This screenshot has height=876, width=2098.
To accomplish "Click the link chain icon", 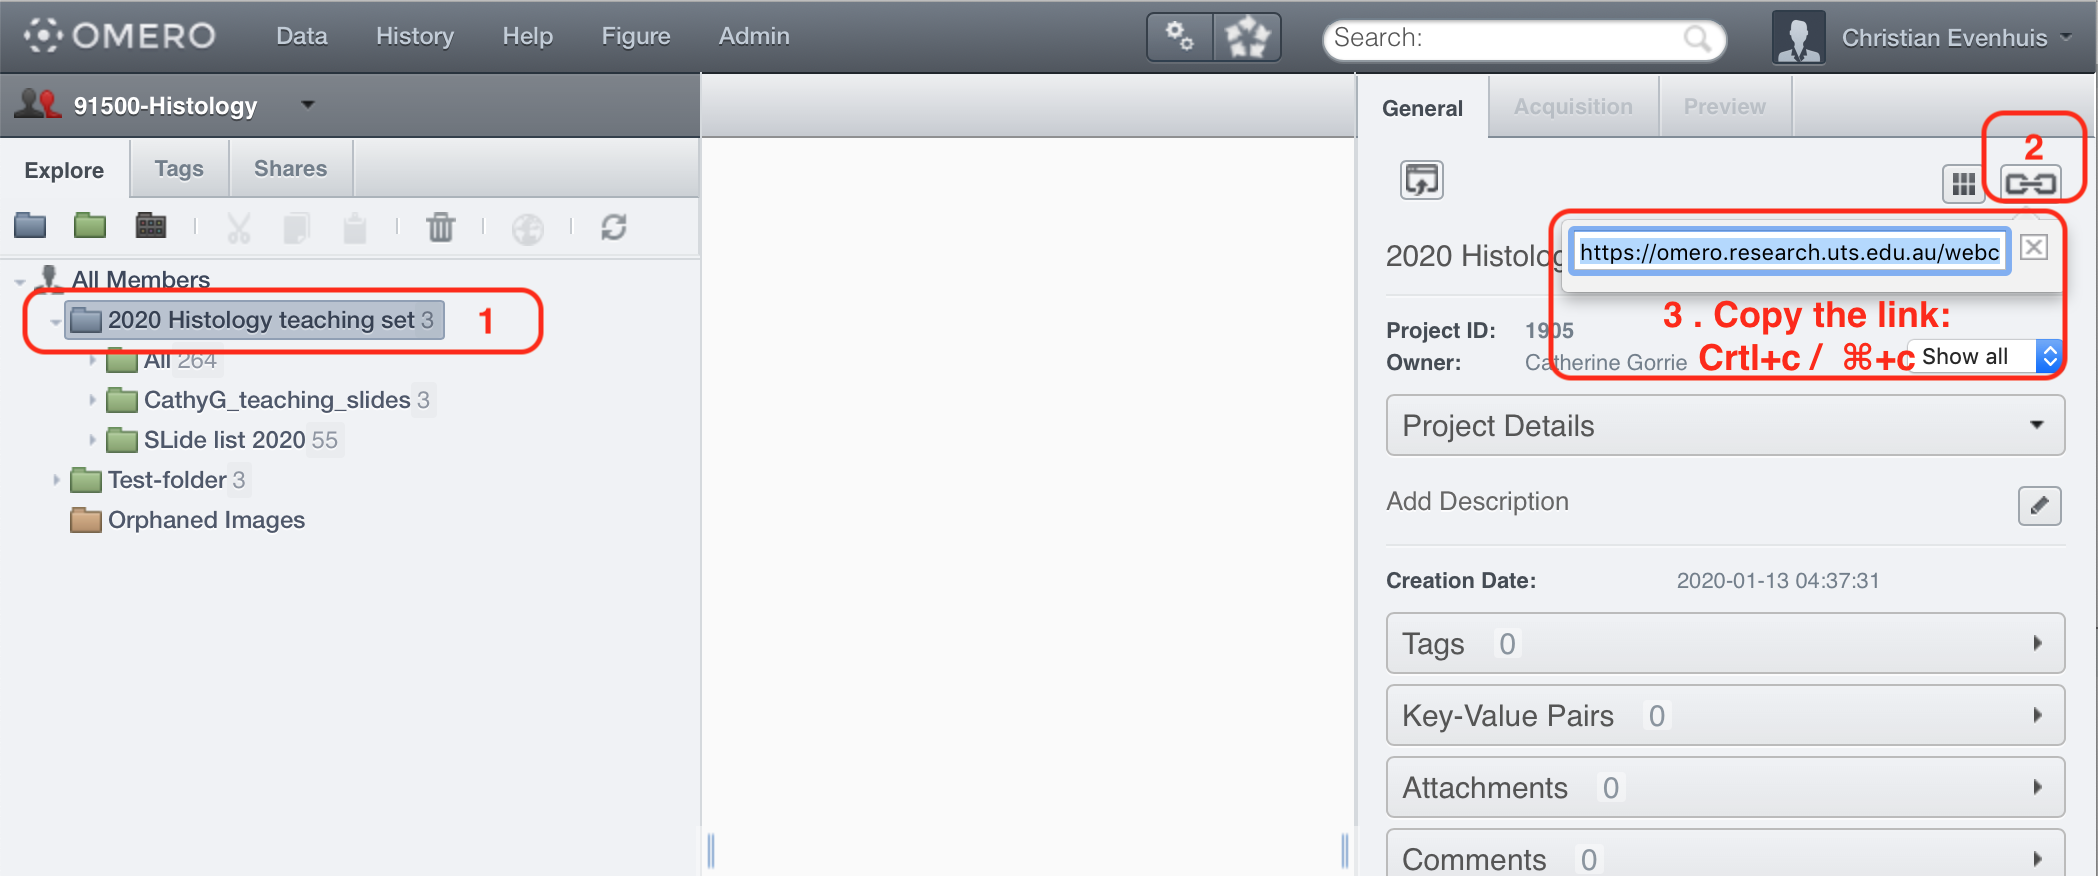I will point(2030,183).
